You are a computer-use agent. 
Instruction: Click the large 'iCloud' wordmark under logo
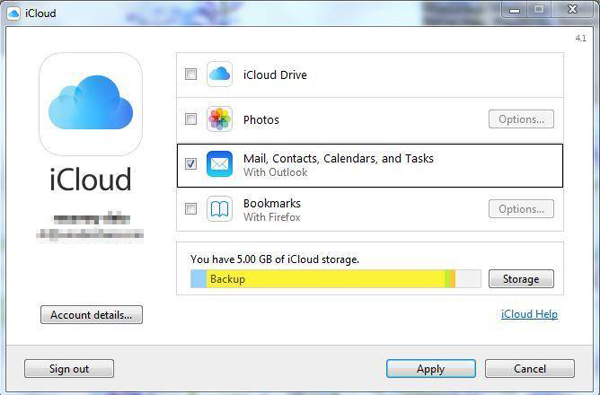coord(91,179)
